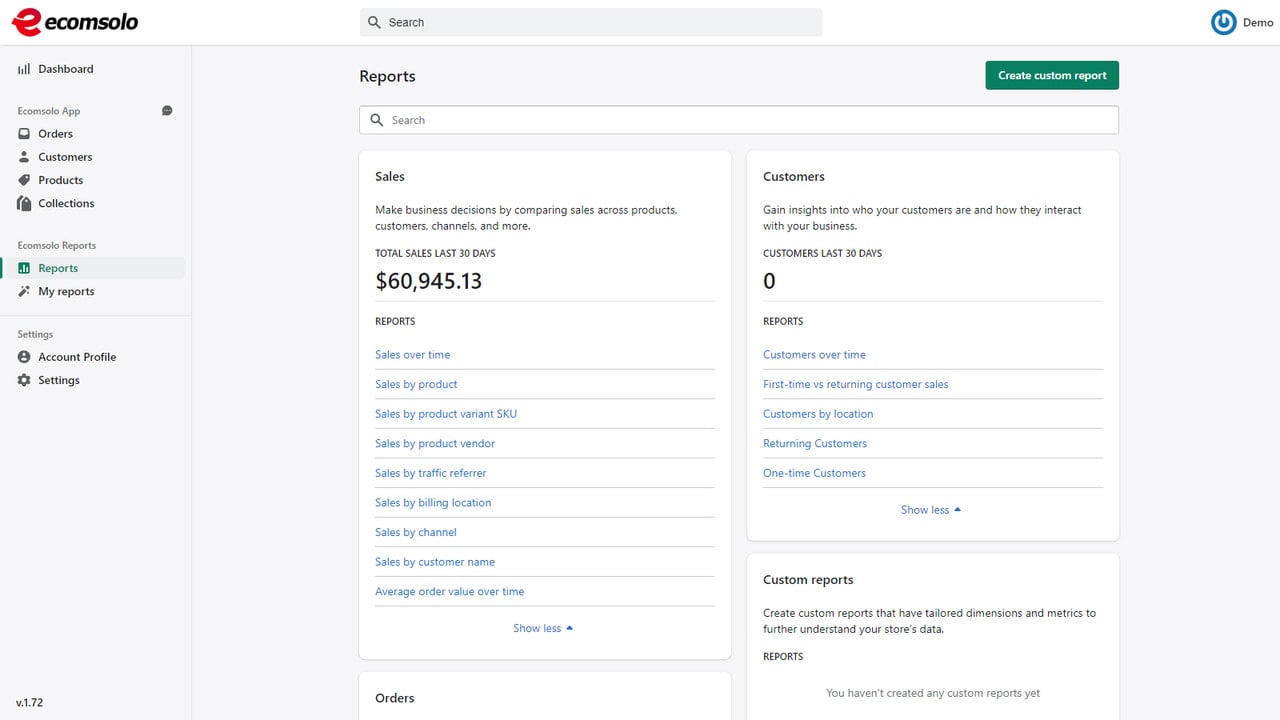This screenshot has width=1280, height=720.
Task: Click the Products tag icon
Action: tap(24, 180)
